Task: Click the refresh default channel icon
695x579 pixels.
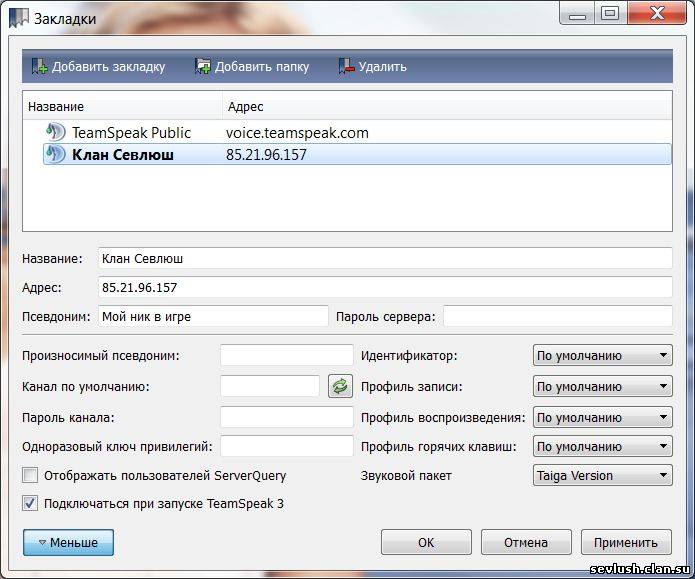Action: coord(340,386)
